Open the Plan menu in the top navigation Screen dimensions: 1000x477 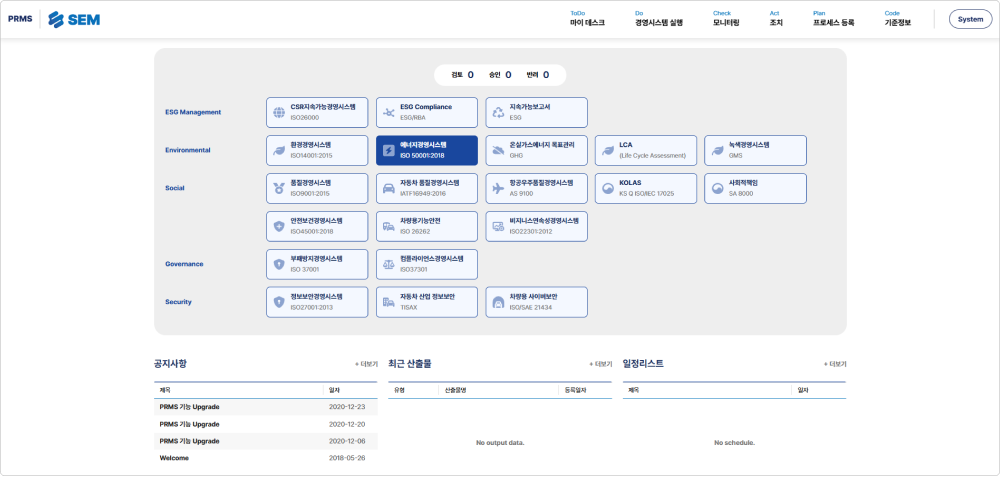834,18
